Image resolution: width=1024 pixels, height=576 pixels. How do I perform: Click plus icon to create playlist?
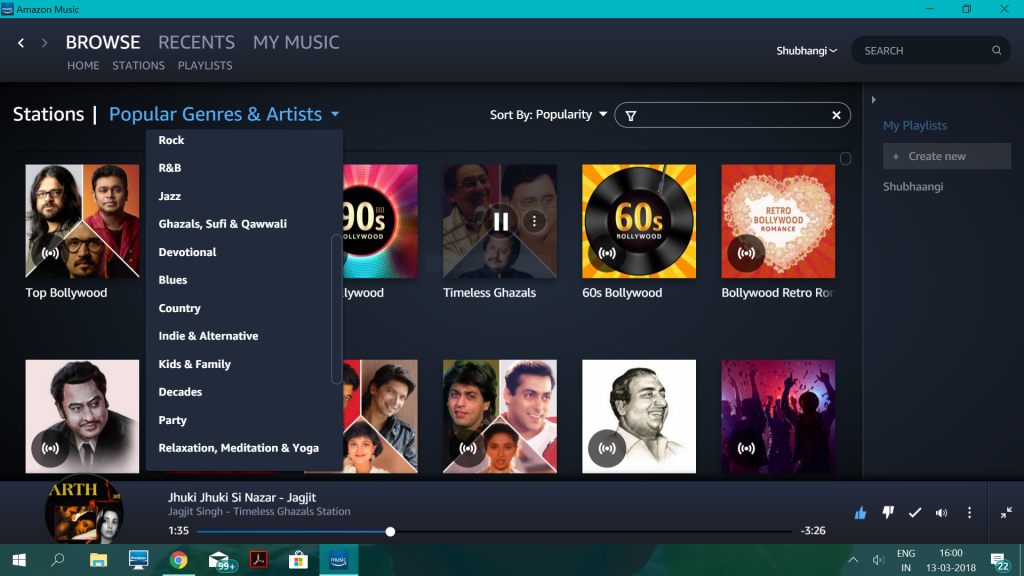point(895,157)
